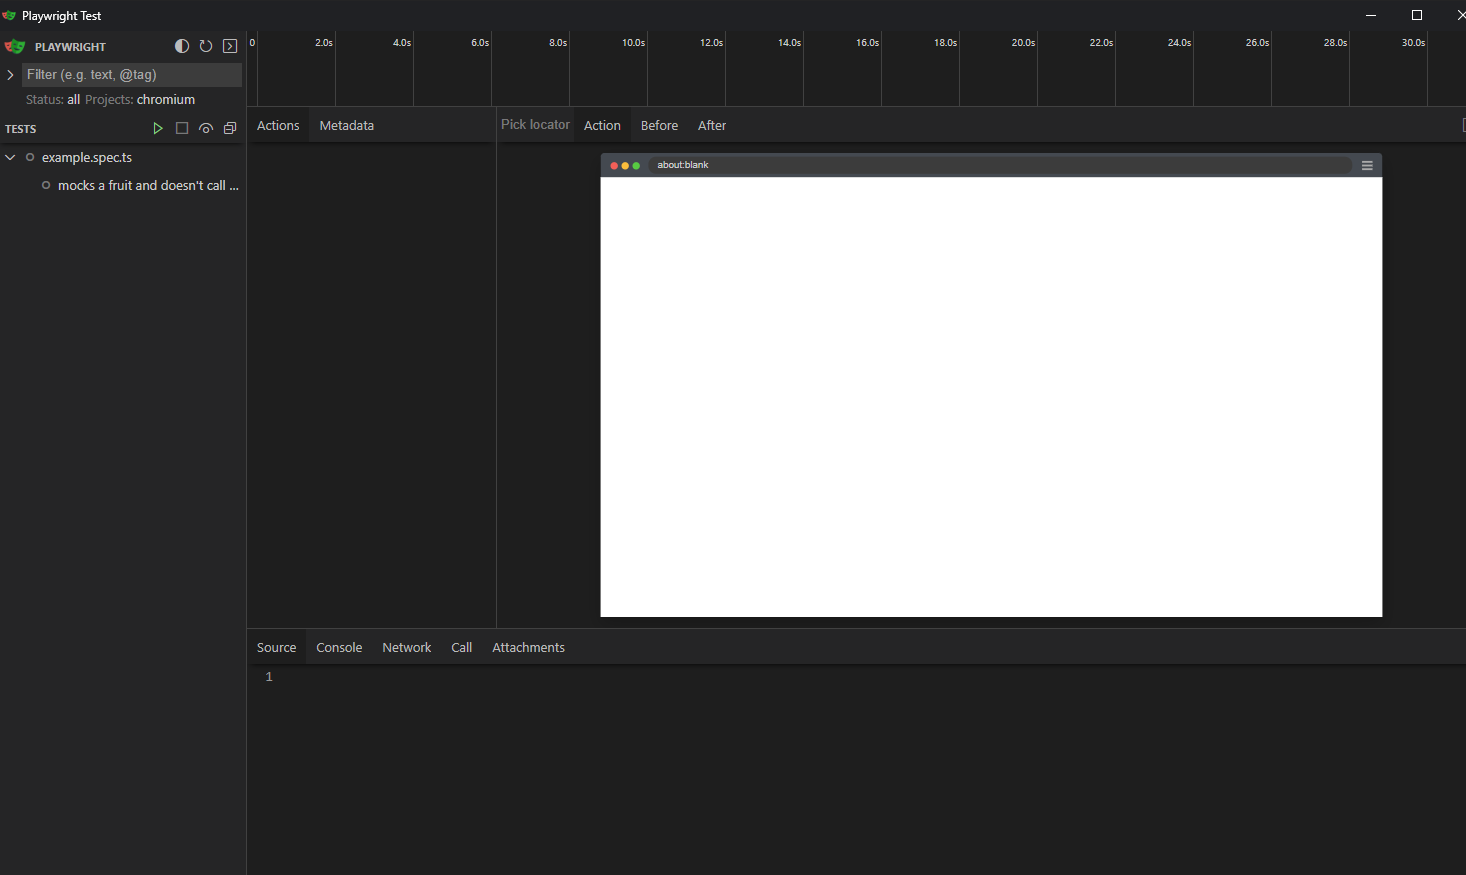The image size is (1466, 875).
Task: Collapse all tests icon
Action: point(230,128)
